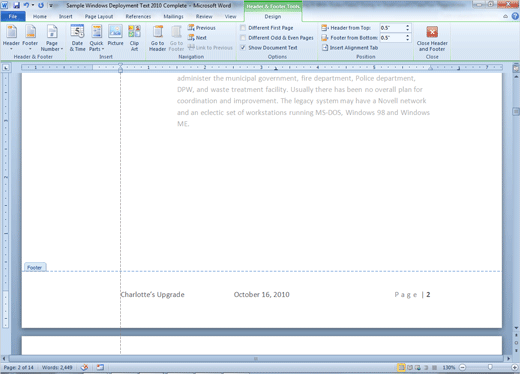Viewport: 520px width, 374px height.
Task: Increase Header from Top value
Action: click(408, 26)
